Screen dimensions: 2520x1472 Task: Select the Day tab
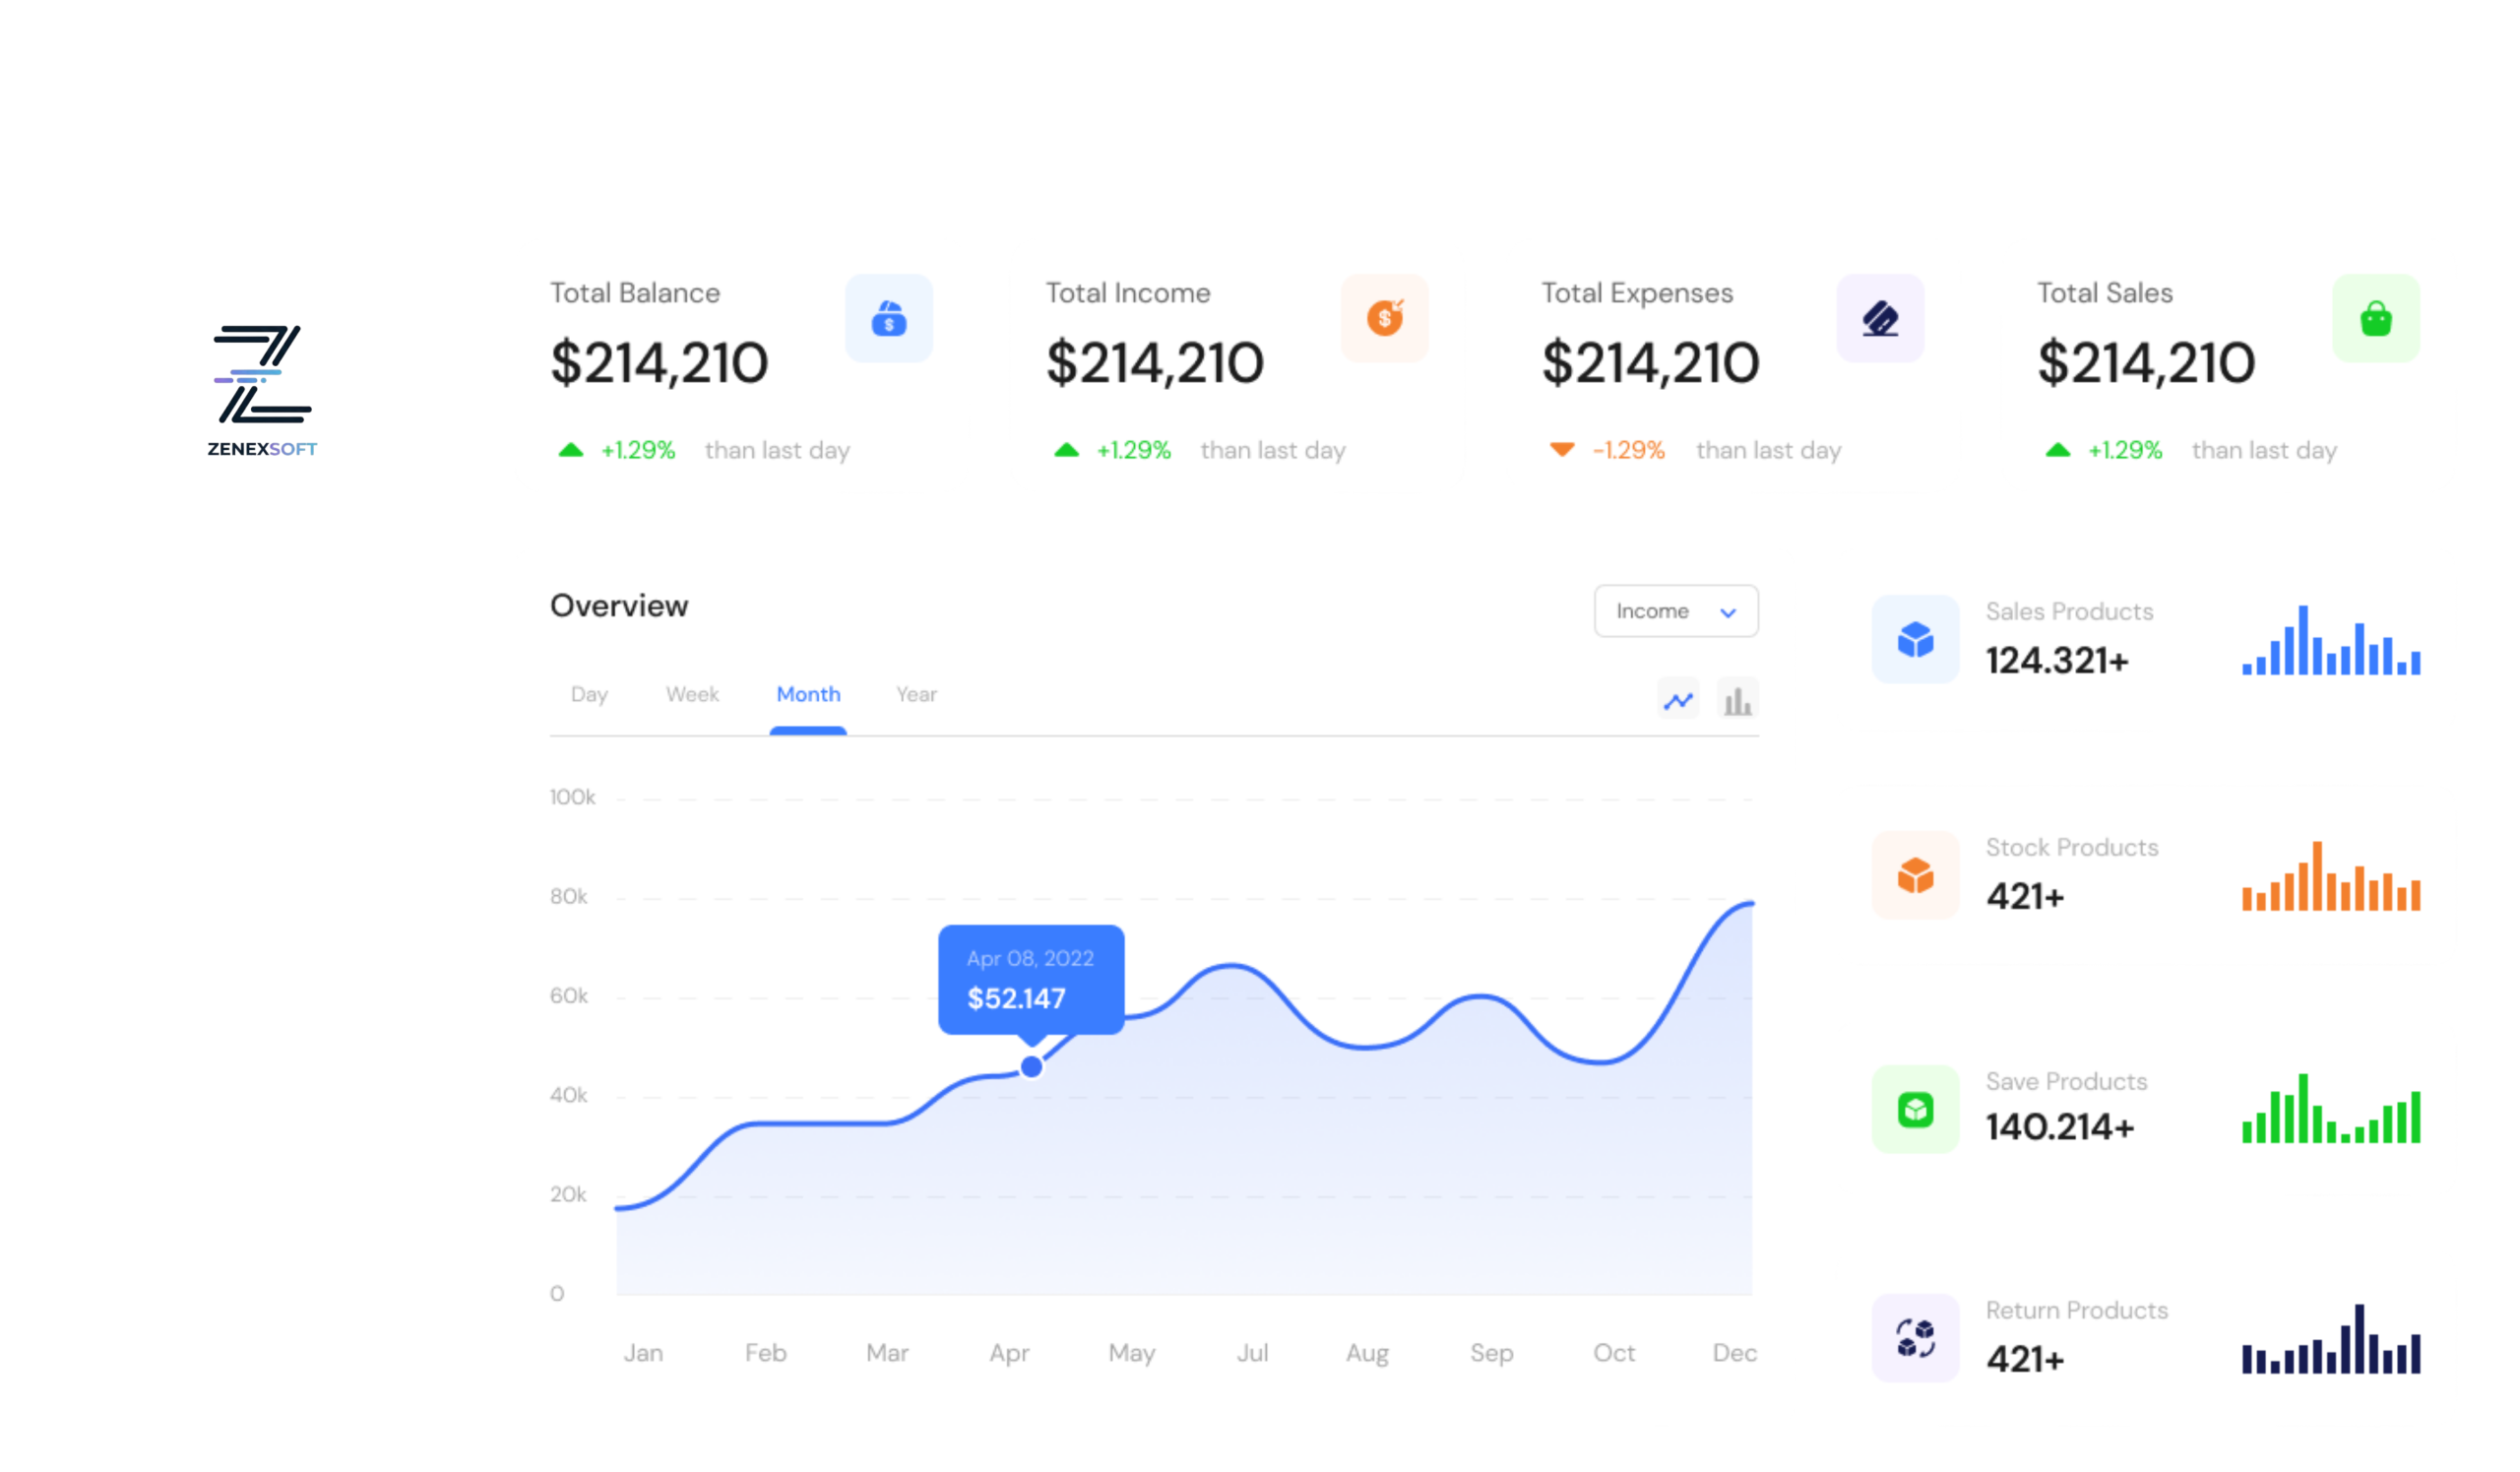click(589, 694)
